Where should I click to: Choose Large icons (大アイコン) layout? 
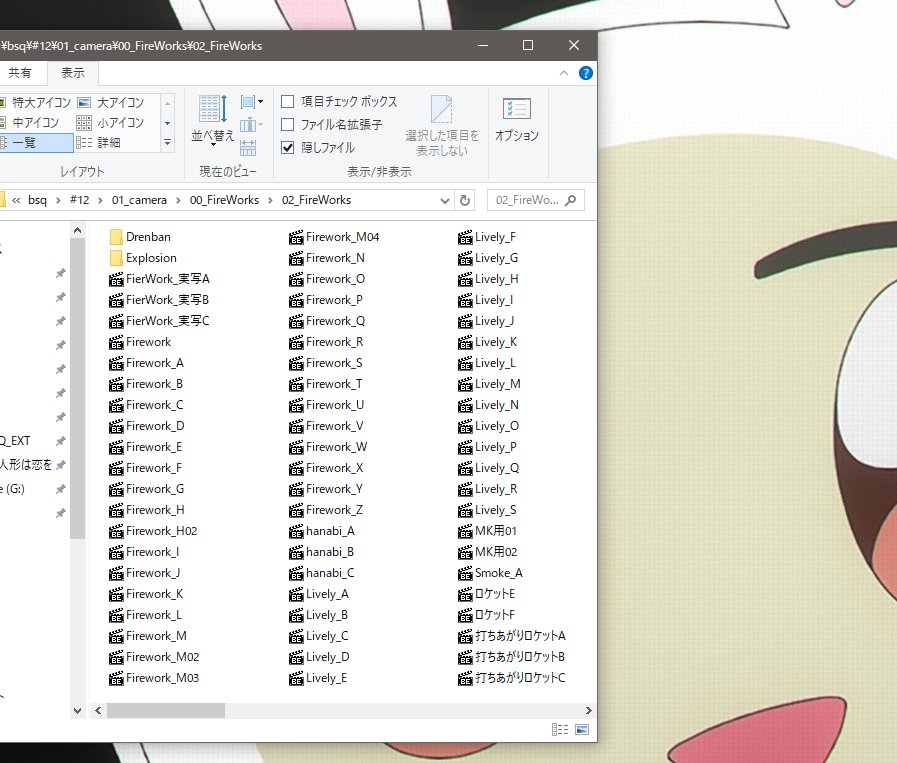[x=111, y=103]
